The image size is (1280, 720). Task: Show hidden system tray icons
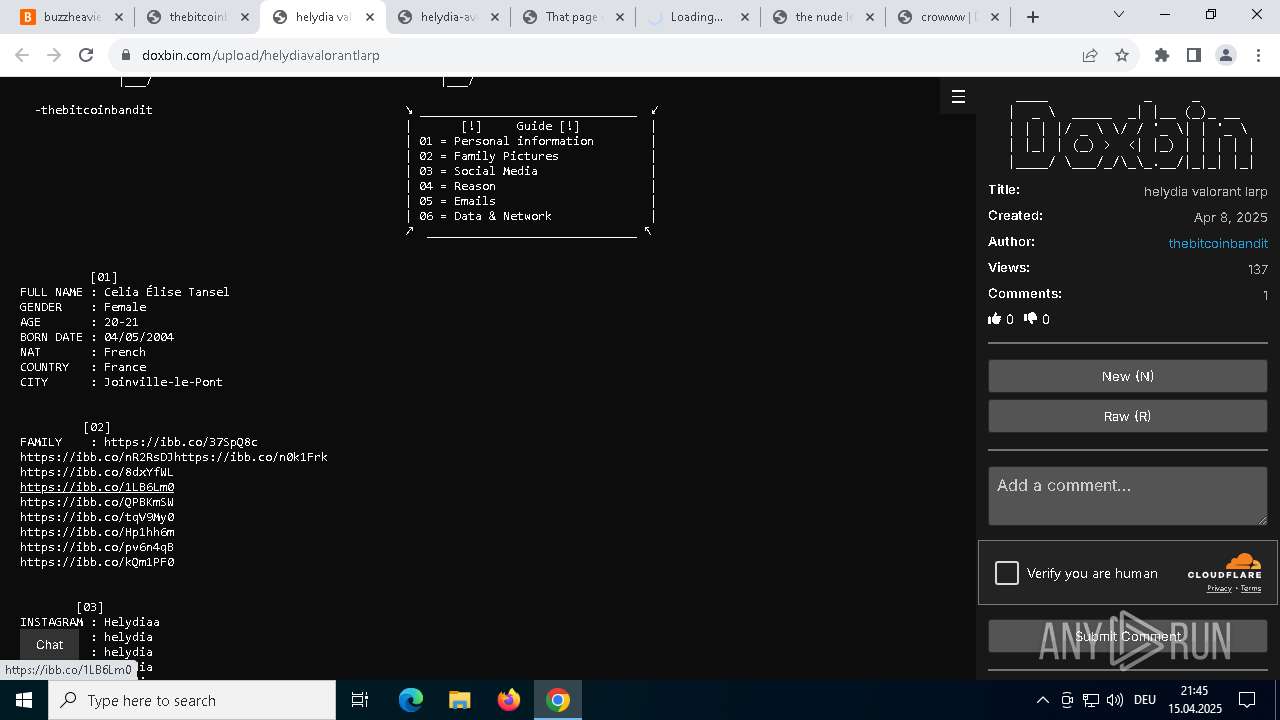(1042, 700)
